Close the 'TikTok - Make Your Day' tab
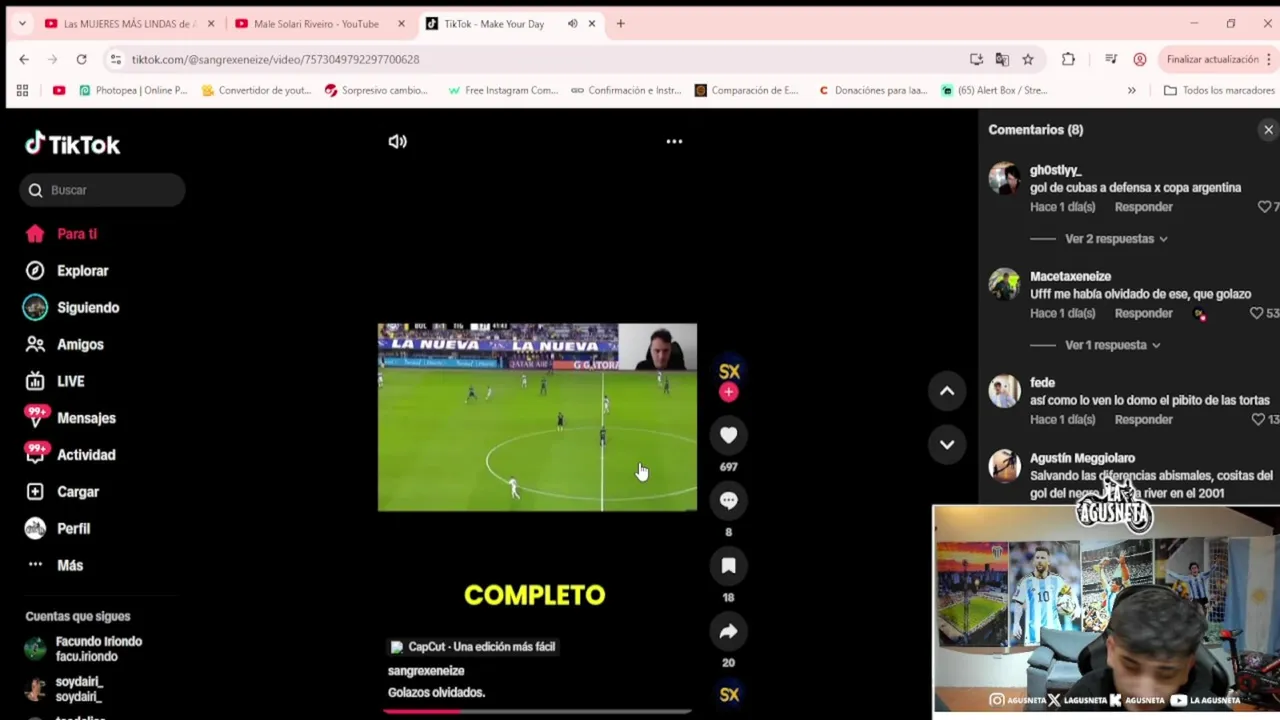The width and height of the screenshot is (1280, 720). (x=592, y=24)
